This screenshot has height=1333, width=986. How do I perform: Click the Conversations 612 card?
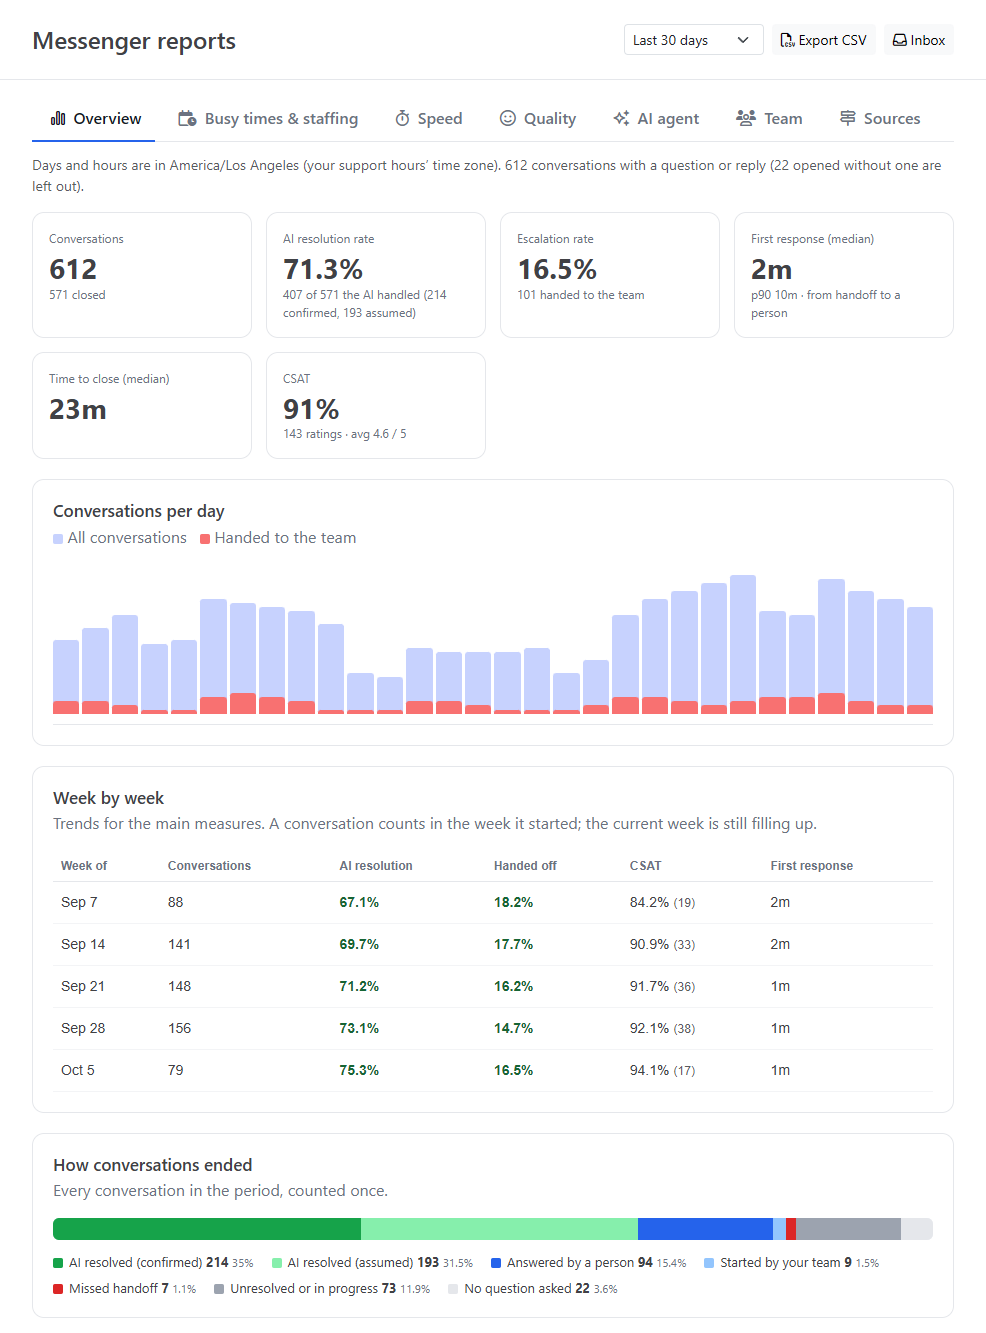point(142,275)
